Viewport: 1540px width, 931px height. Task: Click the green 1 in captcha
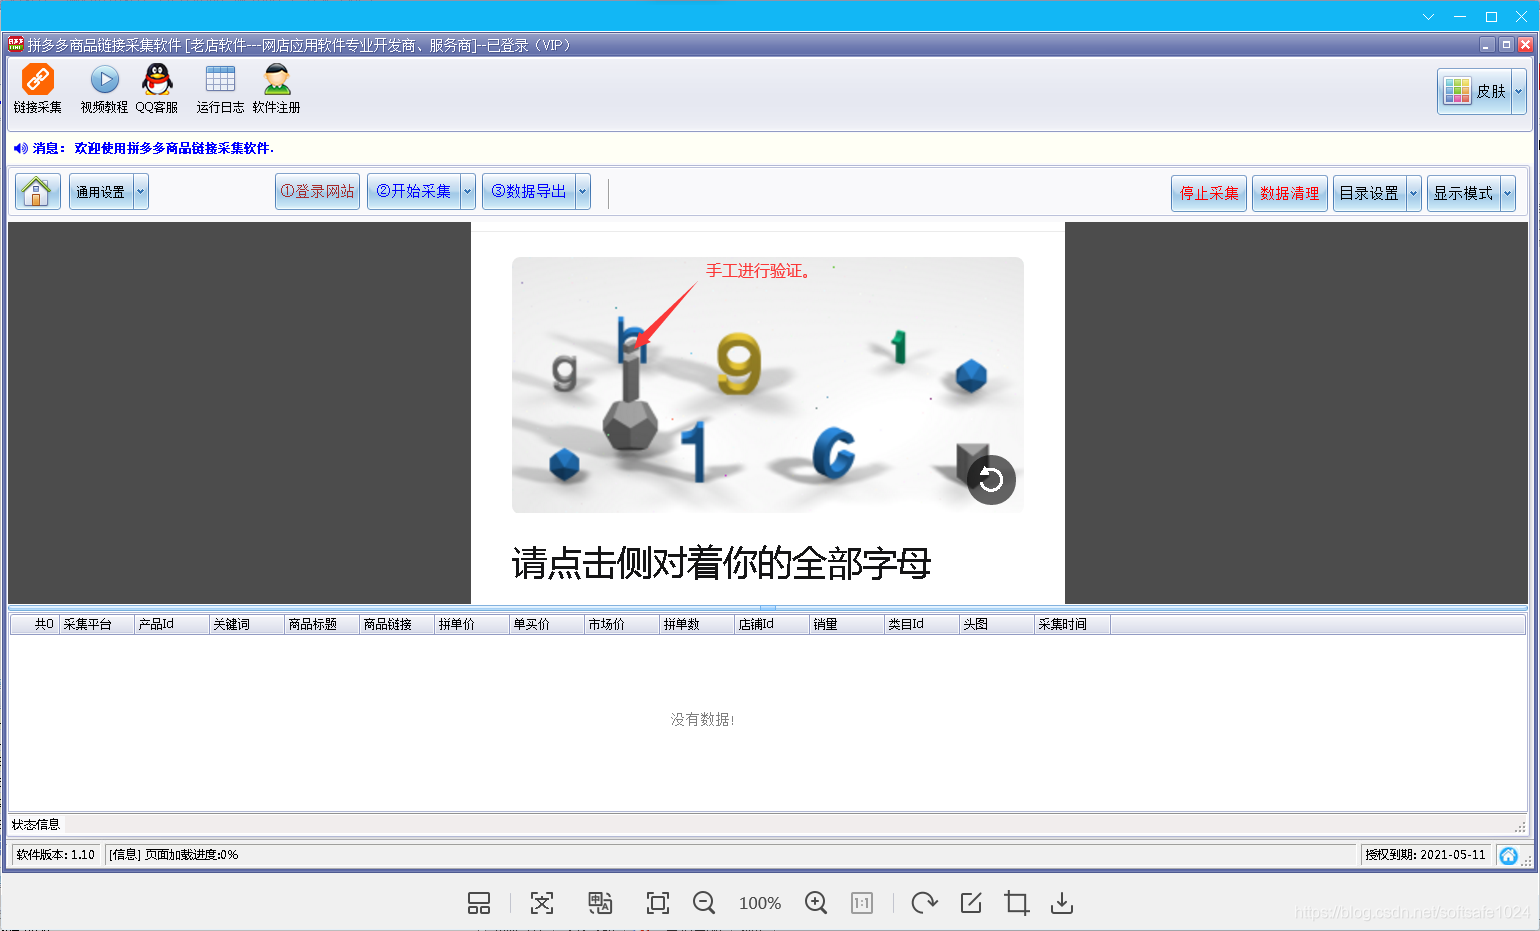tap(899, 346)
